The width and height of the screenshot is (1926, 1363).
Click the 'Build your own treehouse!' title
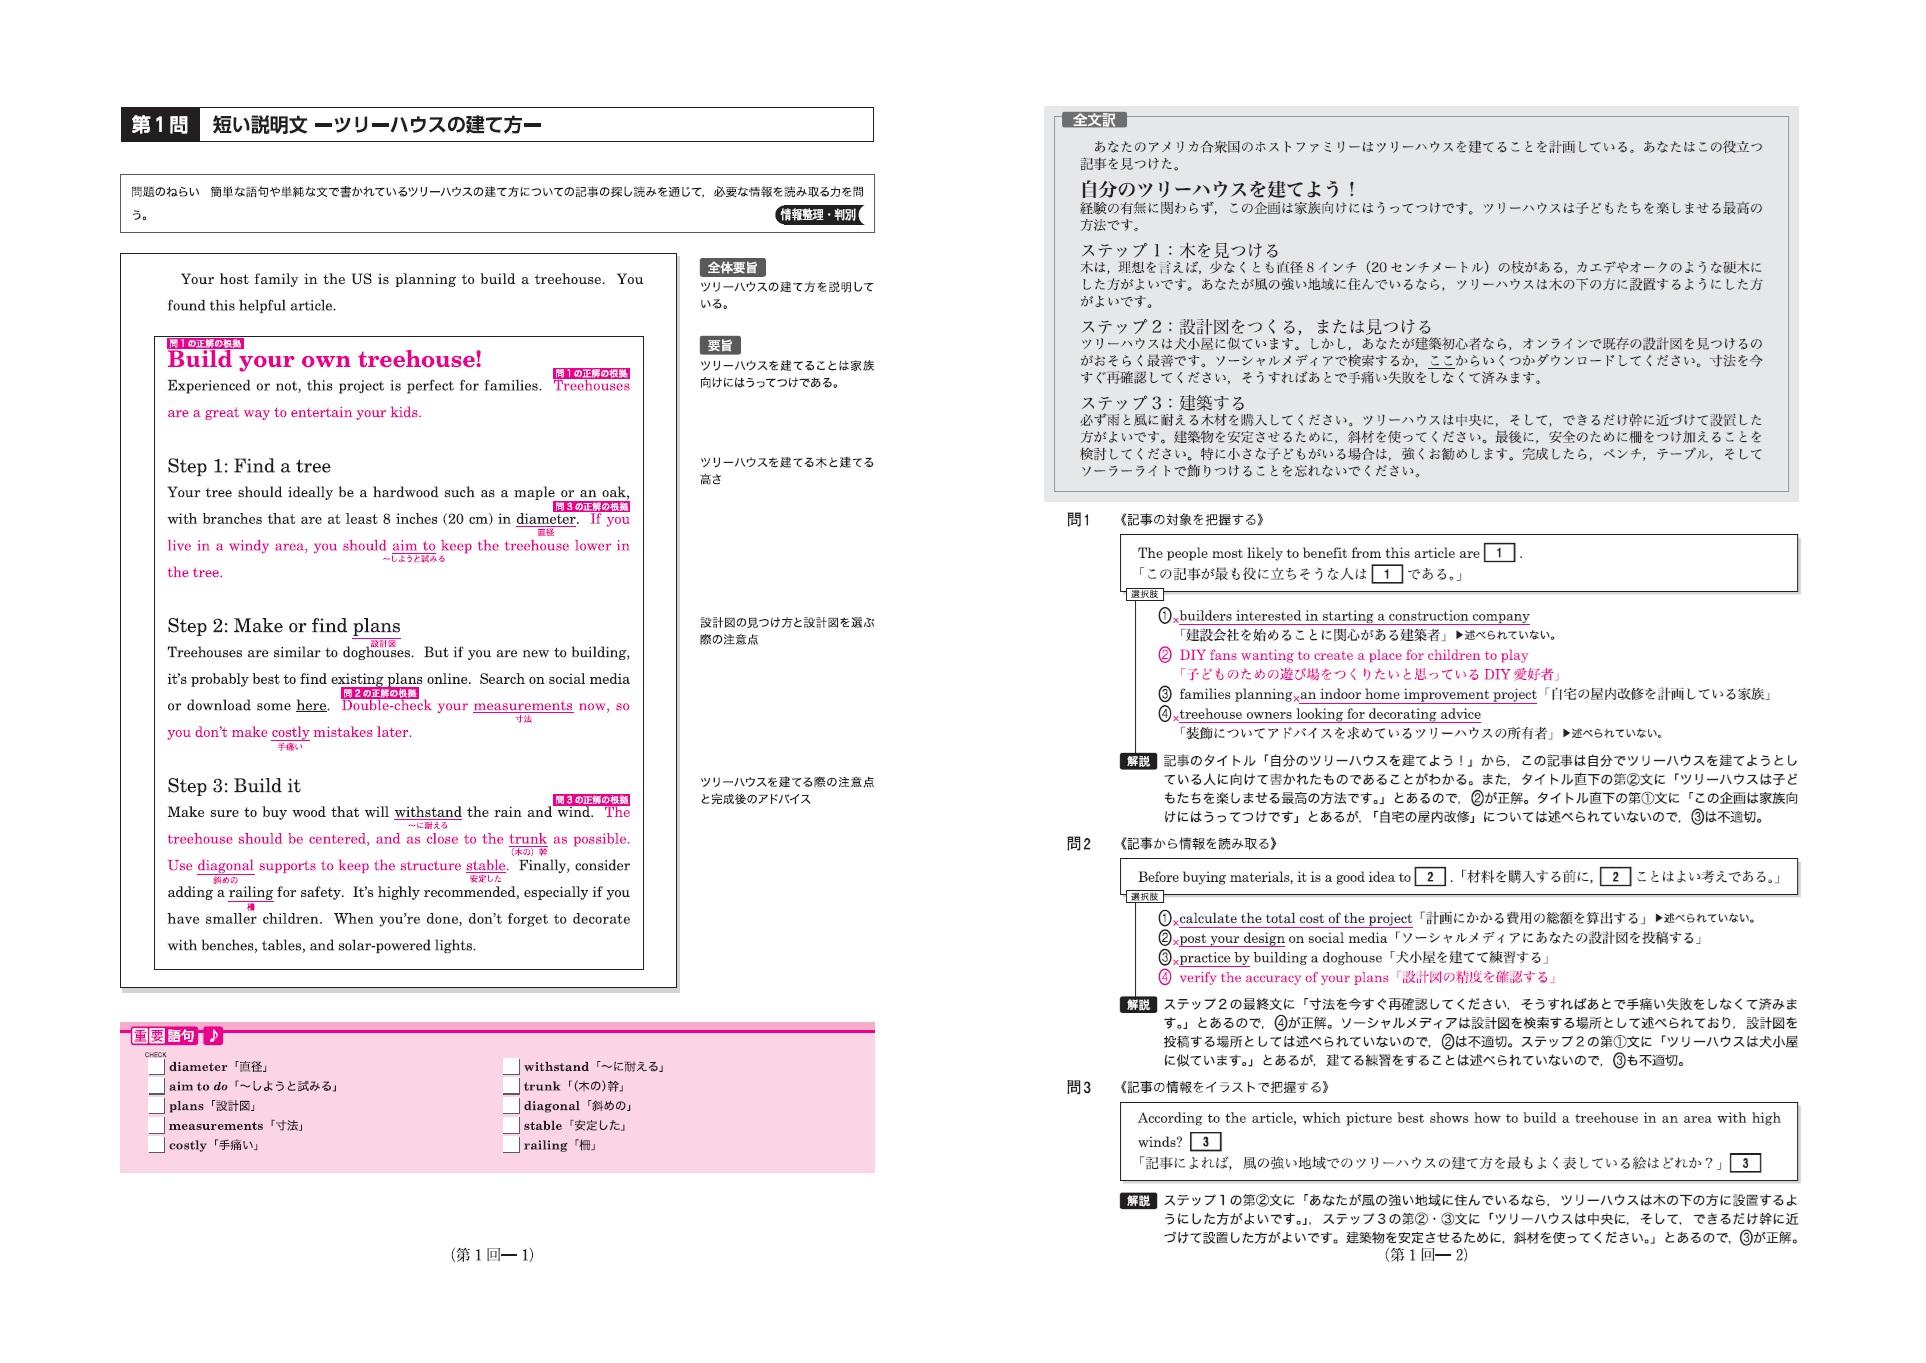click(324, 360)
